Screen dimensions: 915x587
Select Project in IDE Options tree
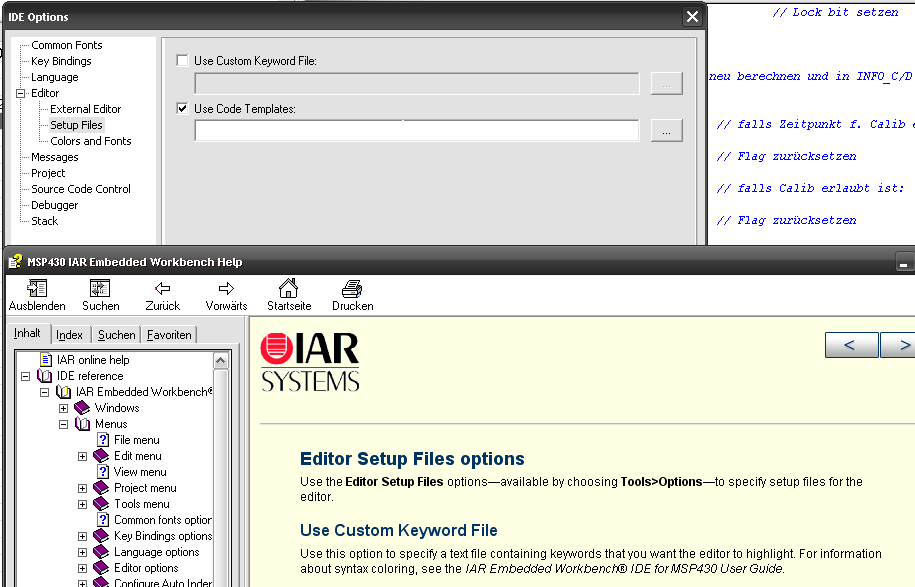[48, 173]
